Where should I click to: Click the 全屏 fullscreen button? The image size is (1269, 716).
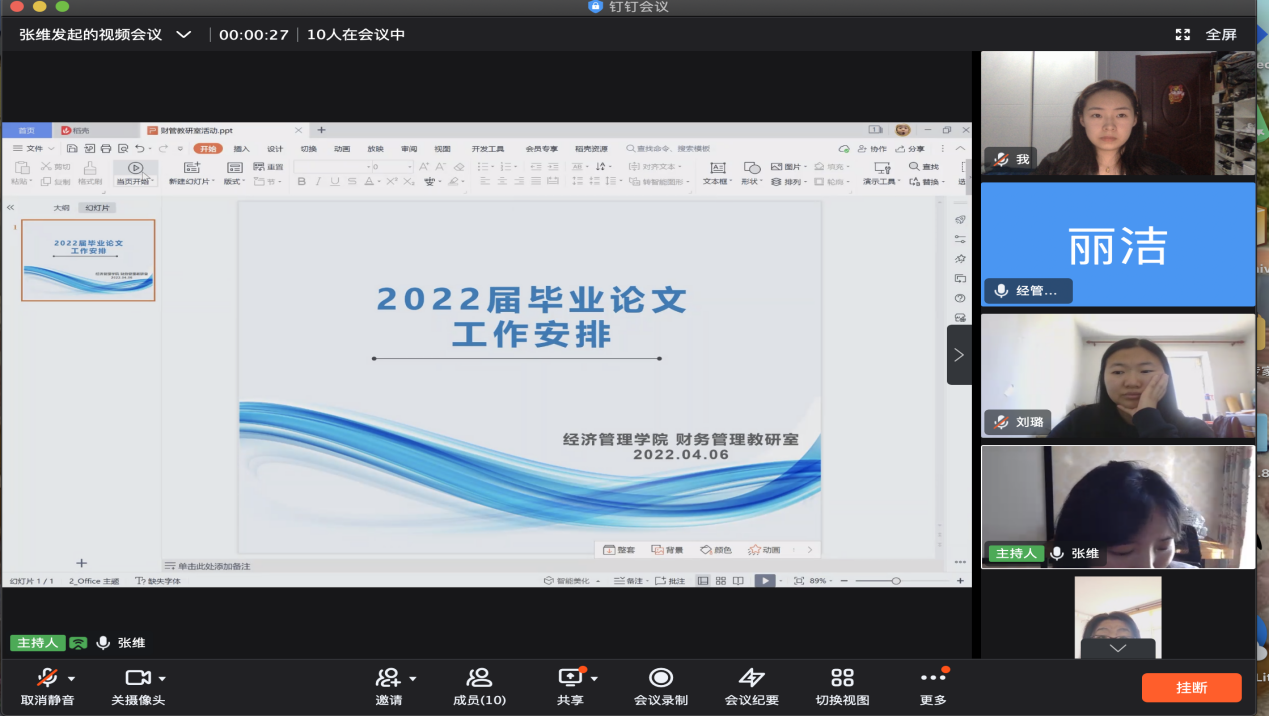click(x=1206, y=34)
